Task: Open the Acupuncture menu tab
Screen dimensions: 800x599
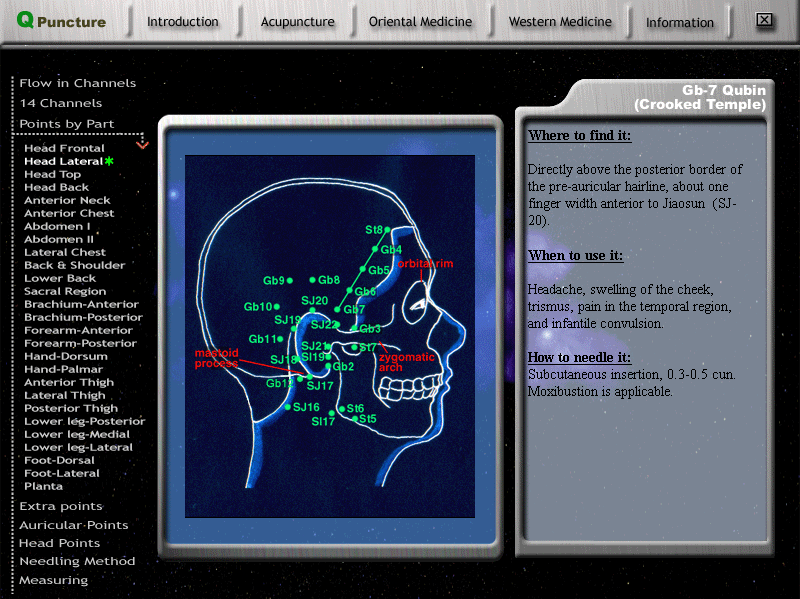Action: [297, 22]
